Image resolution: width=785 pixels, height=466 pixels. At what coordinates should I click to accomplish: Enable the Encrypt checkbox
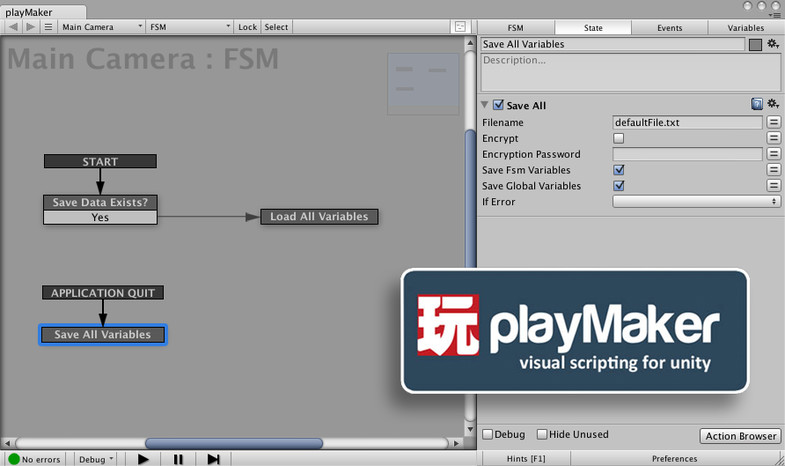pos(619,138)
